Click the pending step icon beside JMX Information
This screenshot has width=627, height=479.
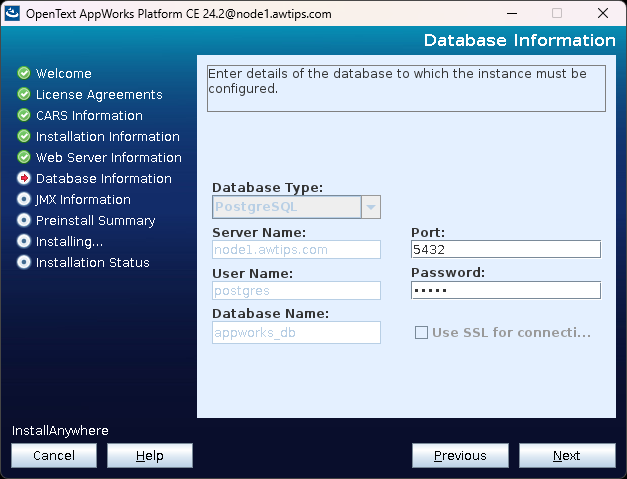coord(24,200)
